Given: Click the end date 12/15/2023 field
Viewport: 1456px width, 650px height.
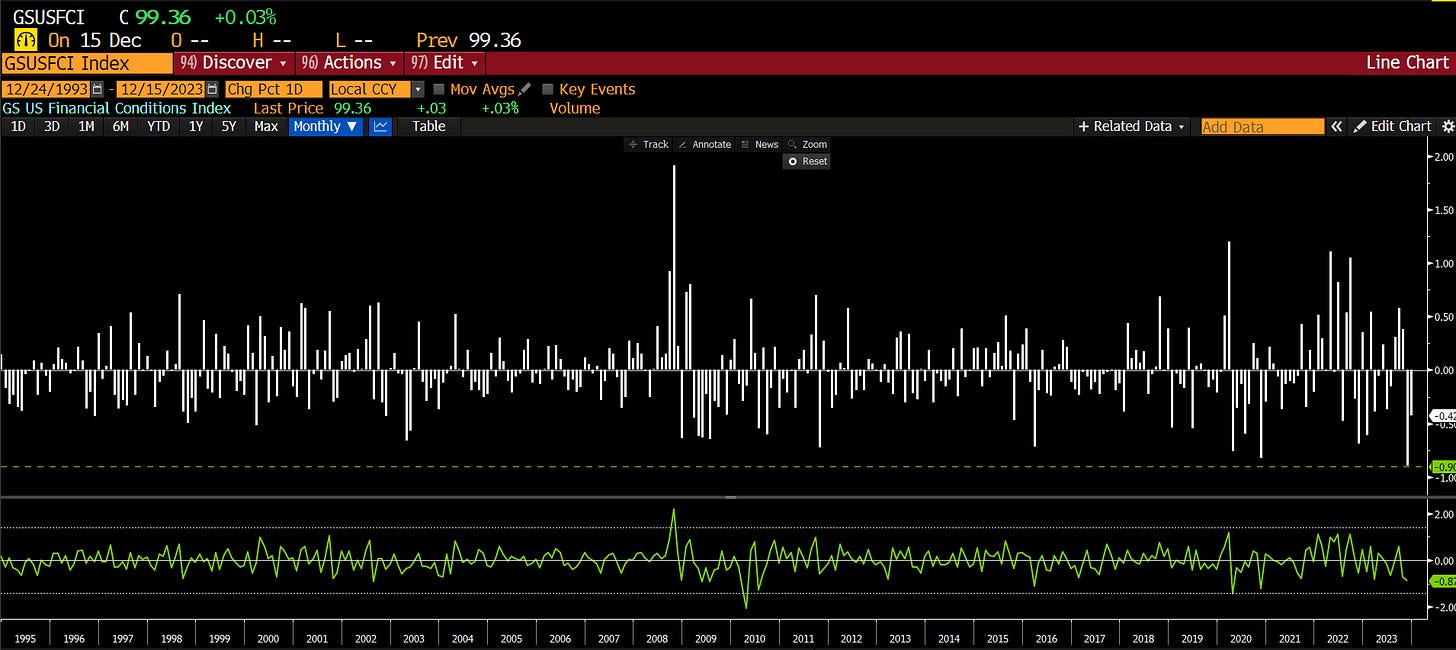Looking at the screenshot, I should pyautogui.click(x=161, y=89).
